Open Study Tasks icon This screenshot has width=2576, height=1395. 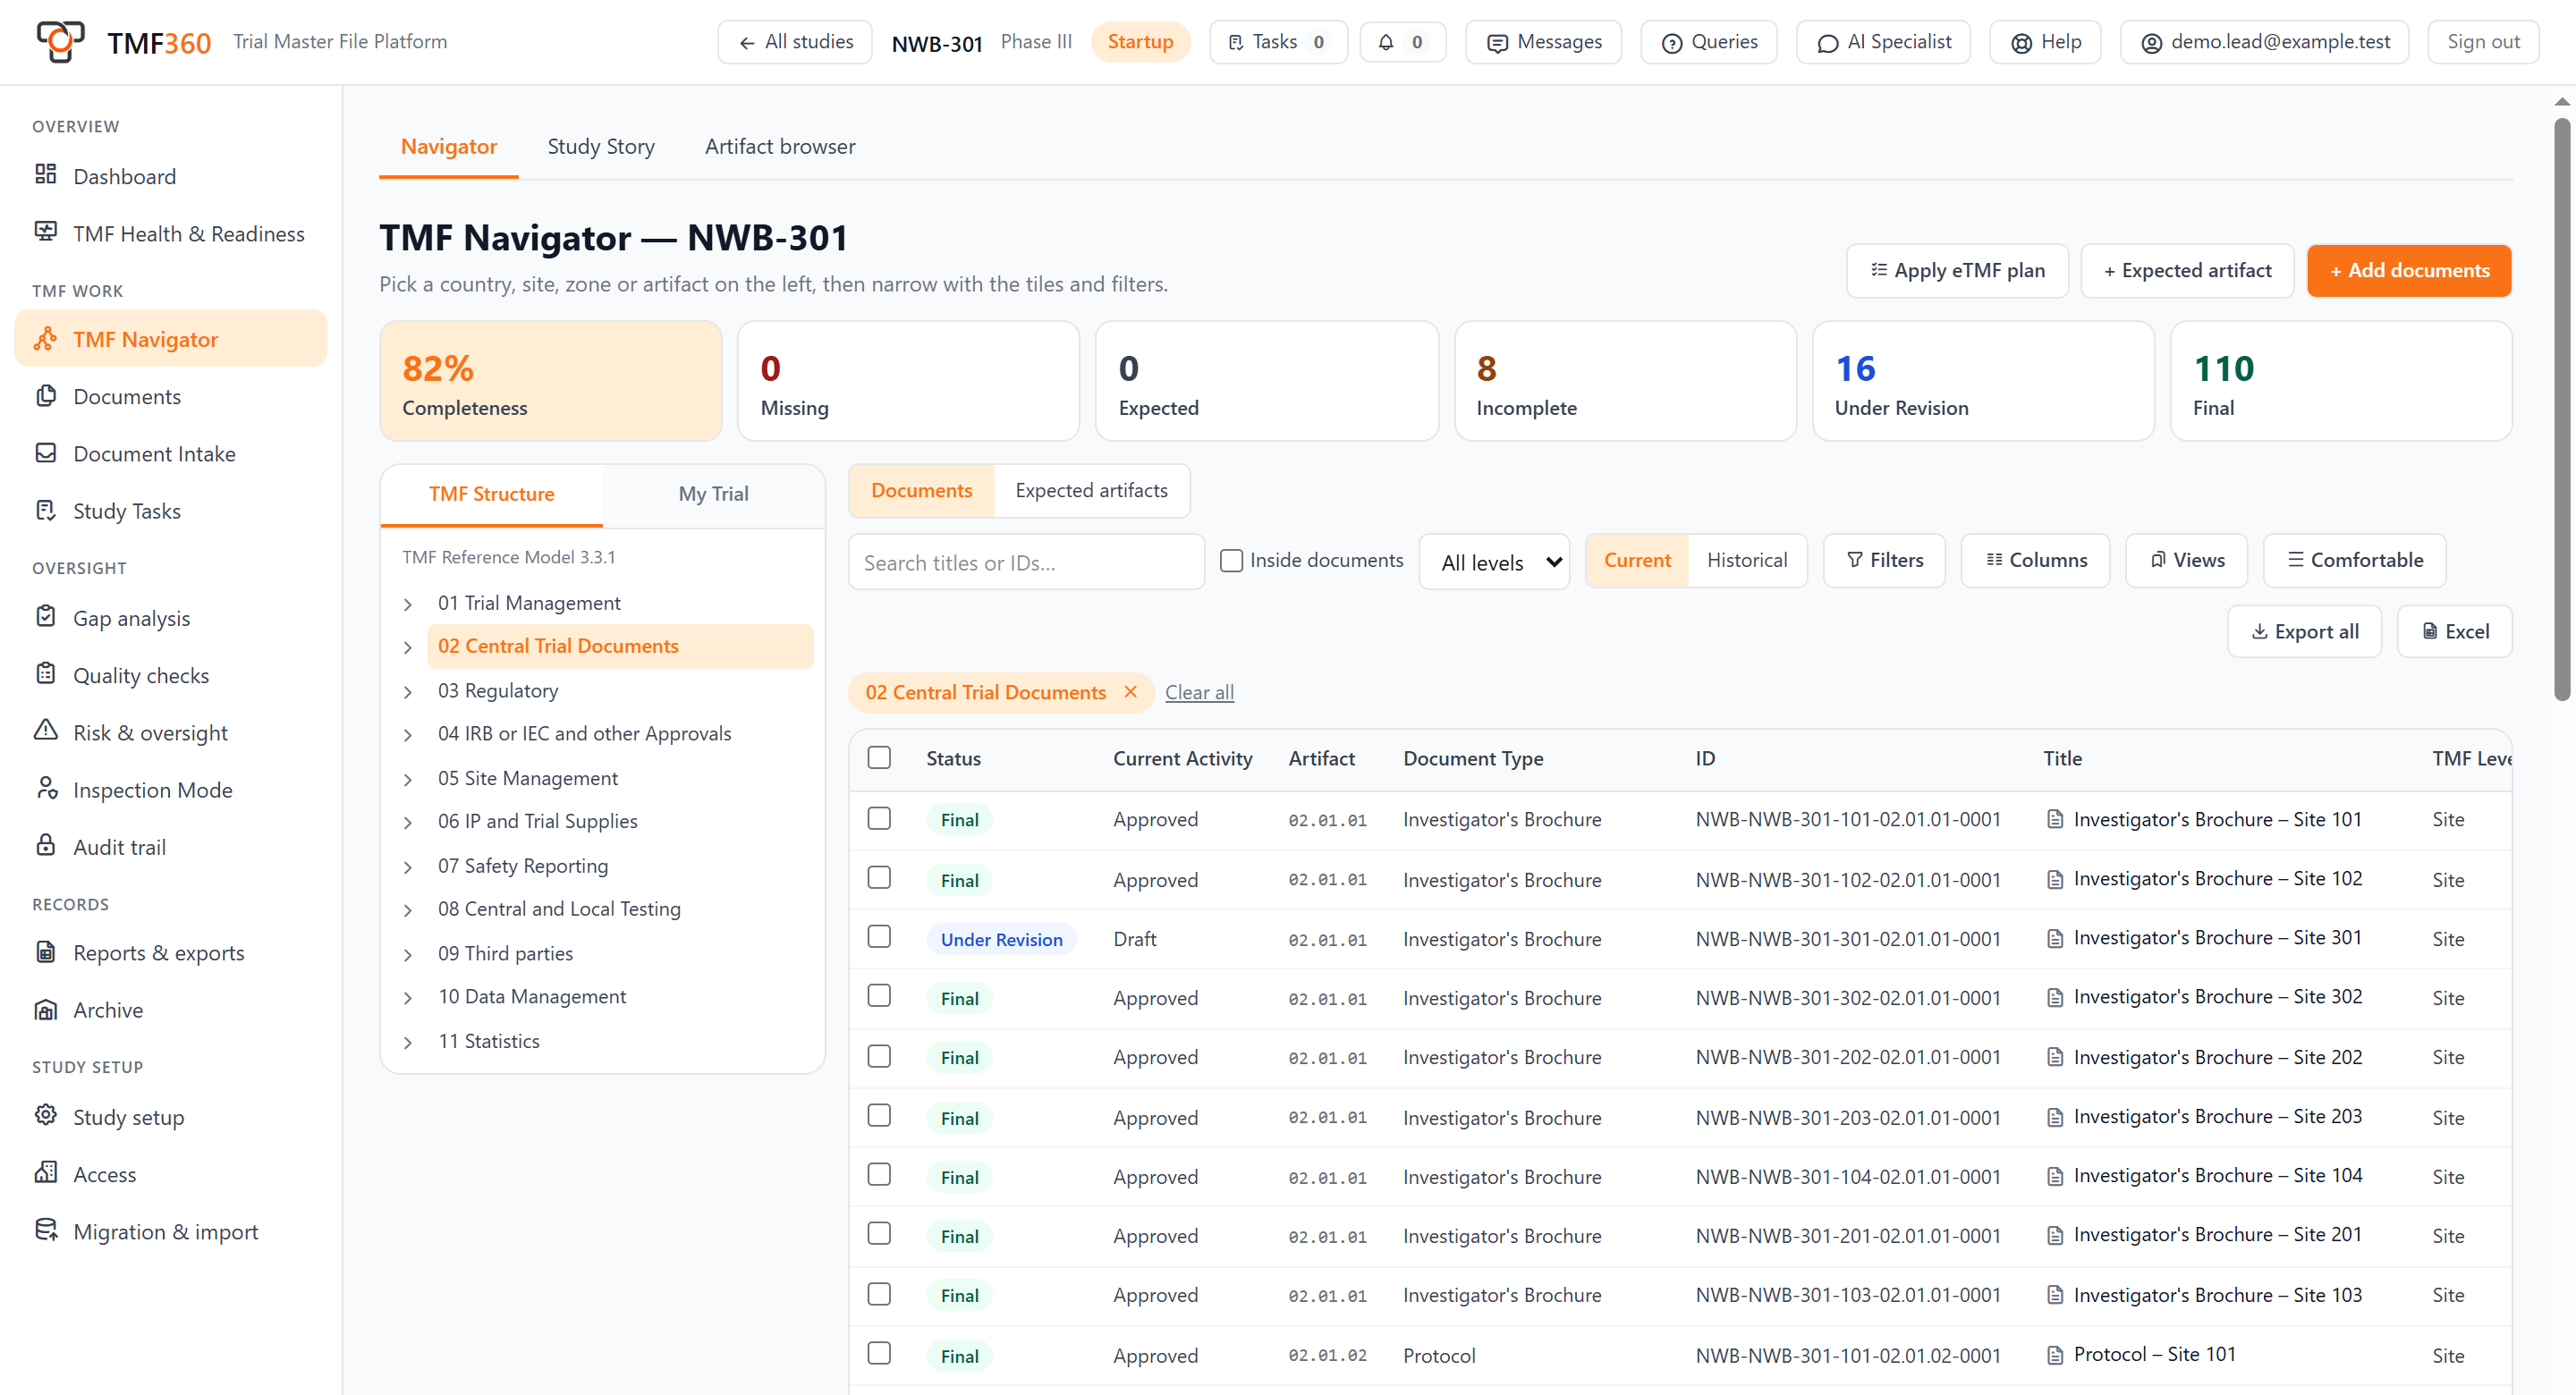click(x=45, y=510)
